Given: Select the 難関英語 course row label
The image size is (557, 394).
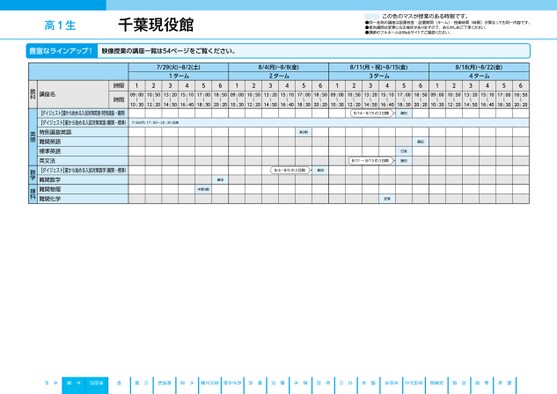Looking at the screenshot, I should tap(83, 142).
